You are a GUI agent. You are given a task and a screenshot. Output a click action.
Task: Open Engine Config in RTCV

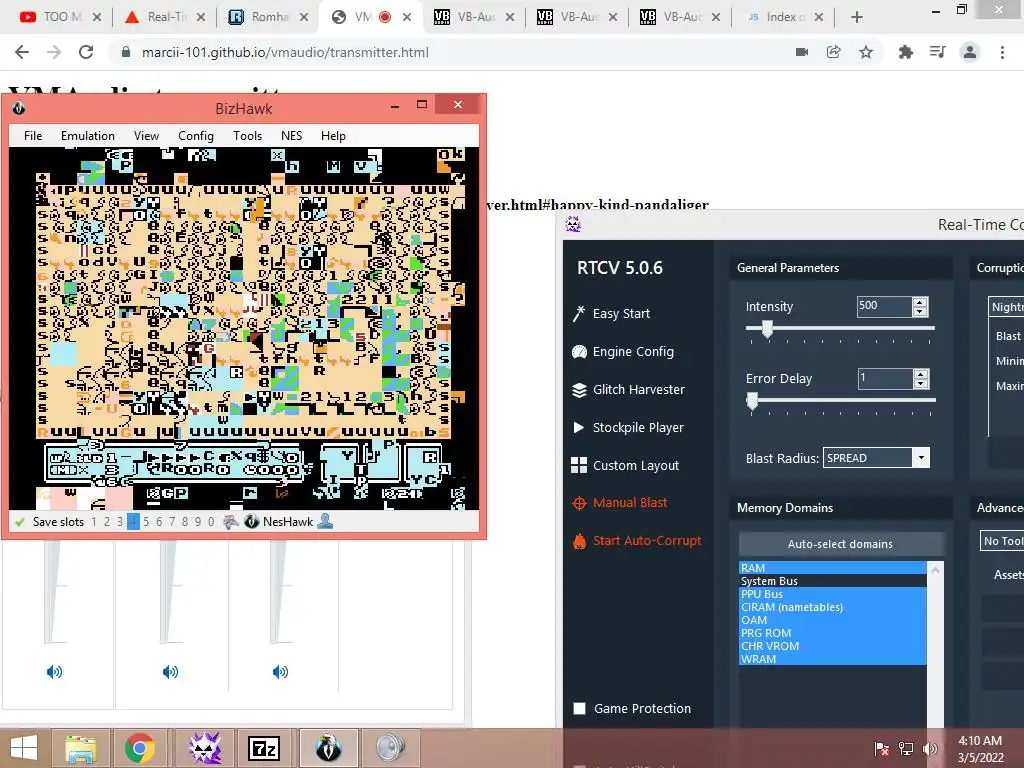(x=623, y=351)
